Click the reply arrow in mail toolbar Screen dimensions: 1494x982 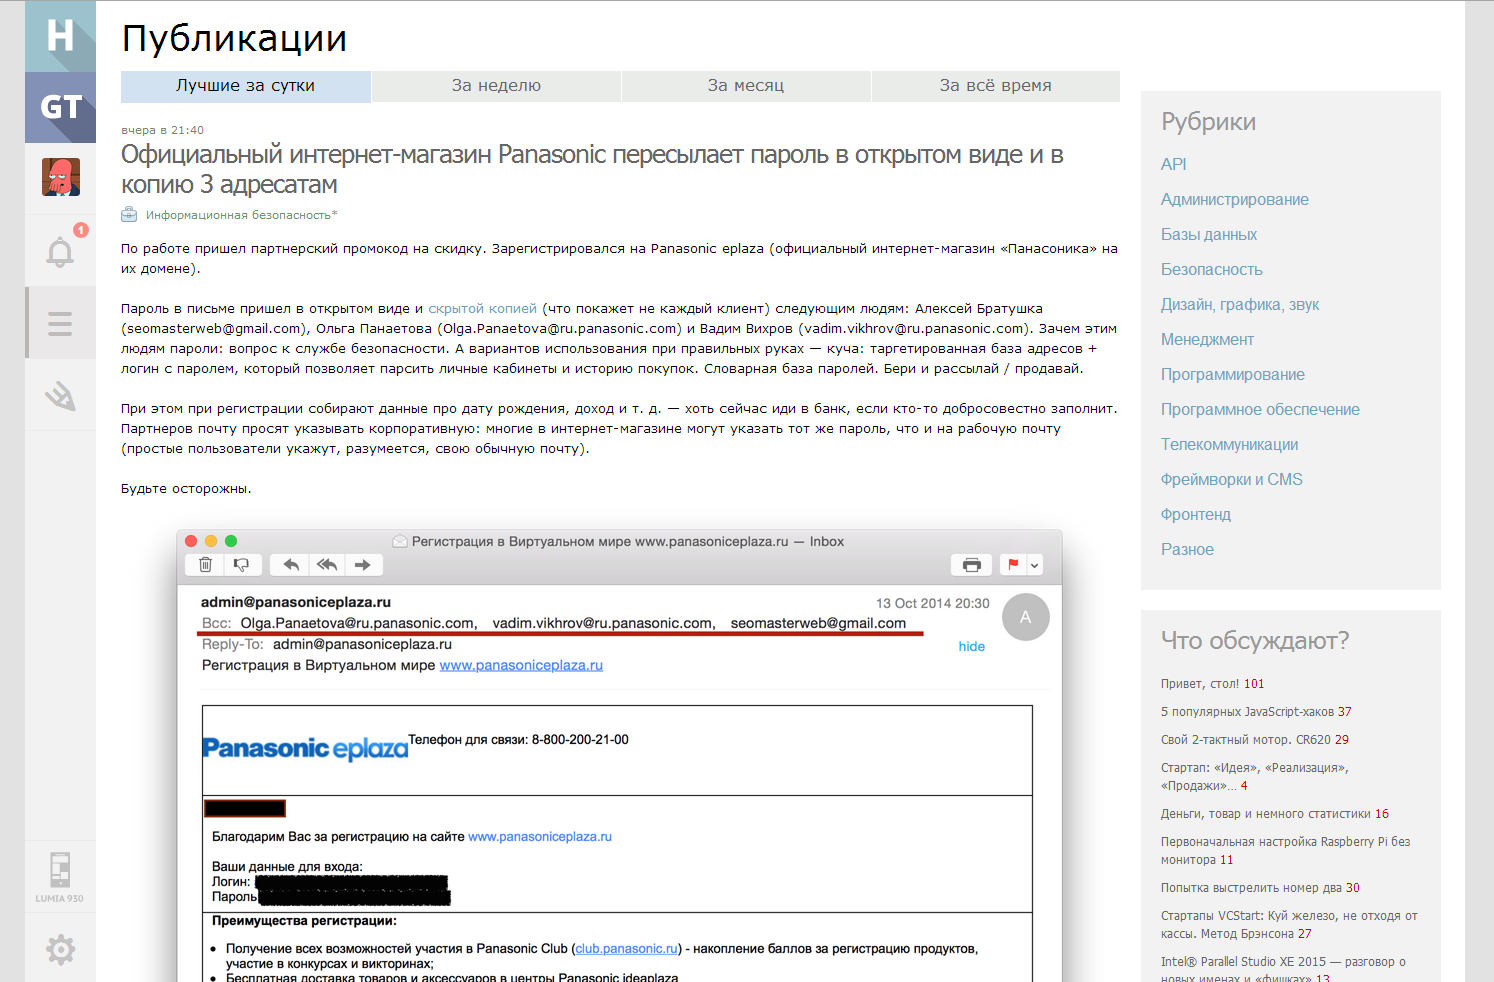pos(291,565)
